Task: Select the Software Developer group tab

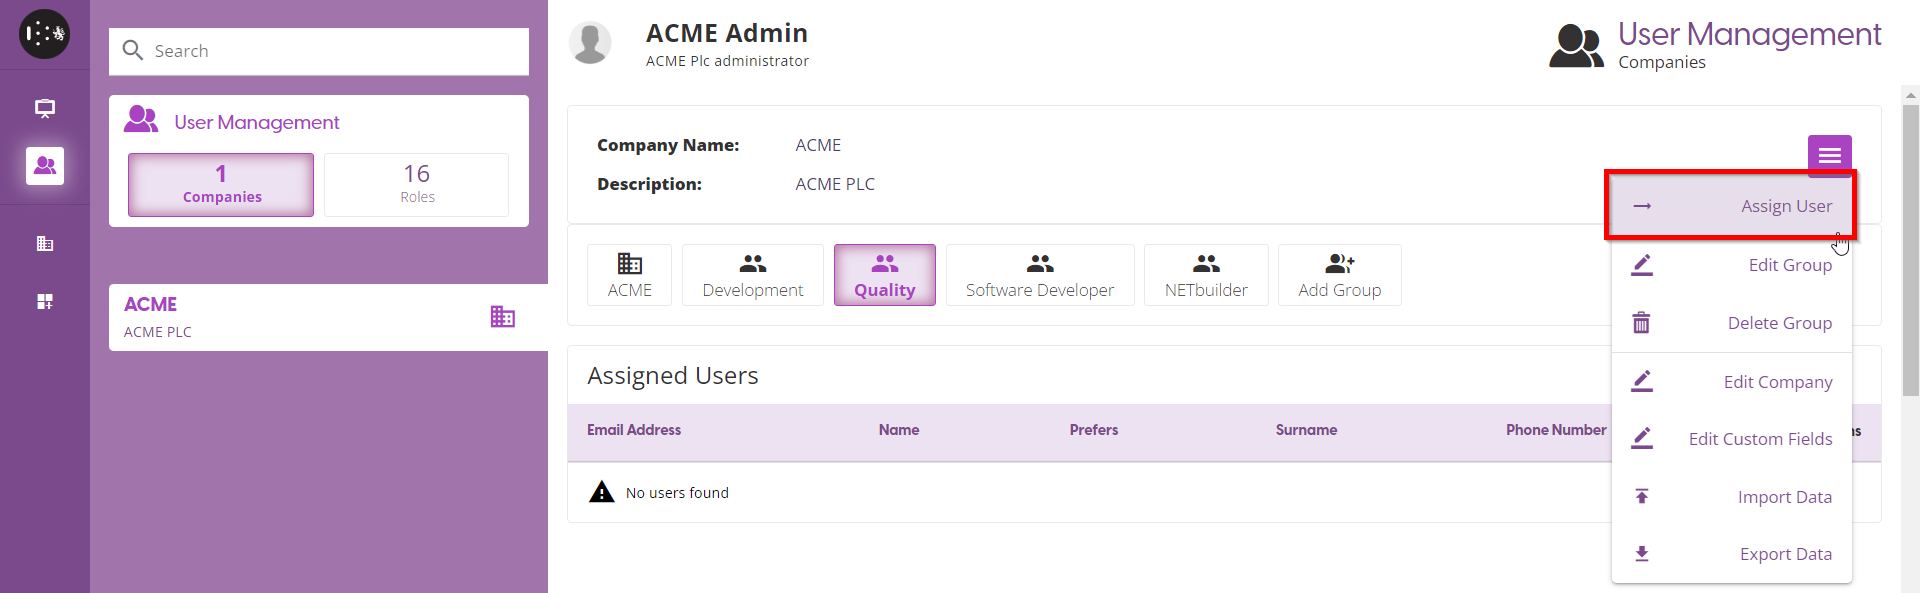Action: coord(1039,275)
